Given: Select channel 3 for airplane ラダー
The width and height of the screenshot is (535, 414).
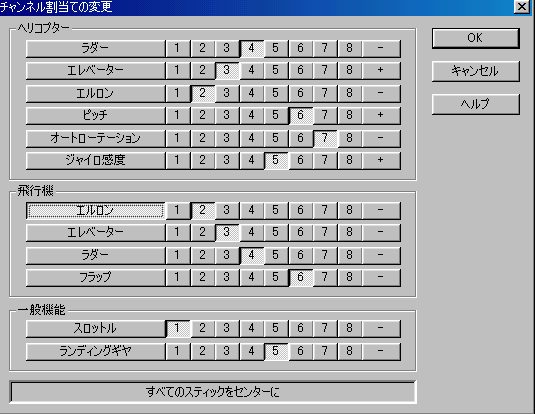Looking at the screenshot, I should click(x=227, y=255).
